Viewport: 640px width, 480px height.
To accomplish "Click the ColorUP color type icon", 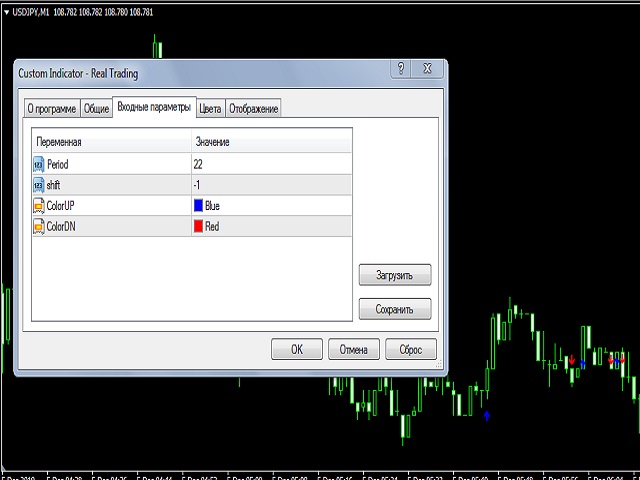I will 39,206.
